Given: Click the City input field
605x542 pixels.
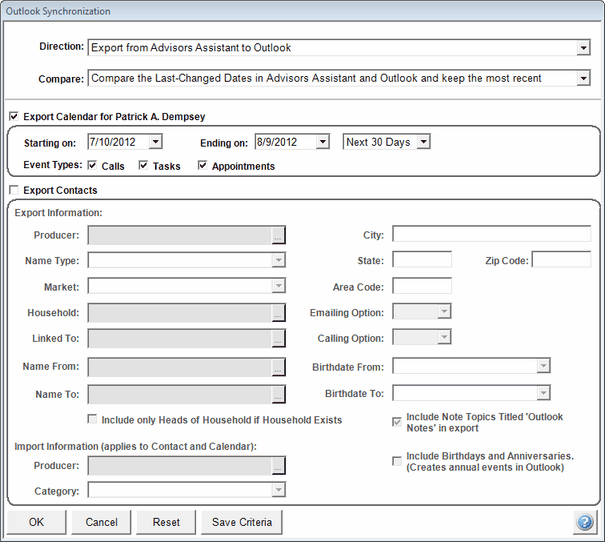Looking at the screenshot, I should [492, 234].
